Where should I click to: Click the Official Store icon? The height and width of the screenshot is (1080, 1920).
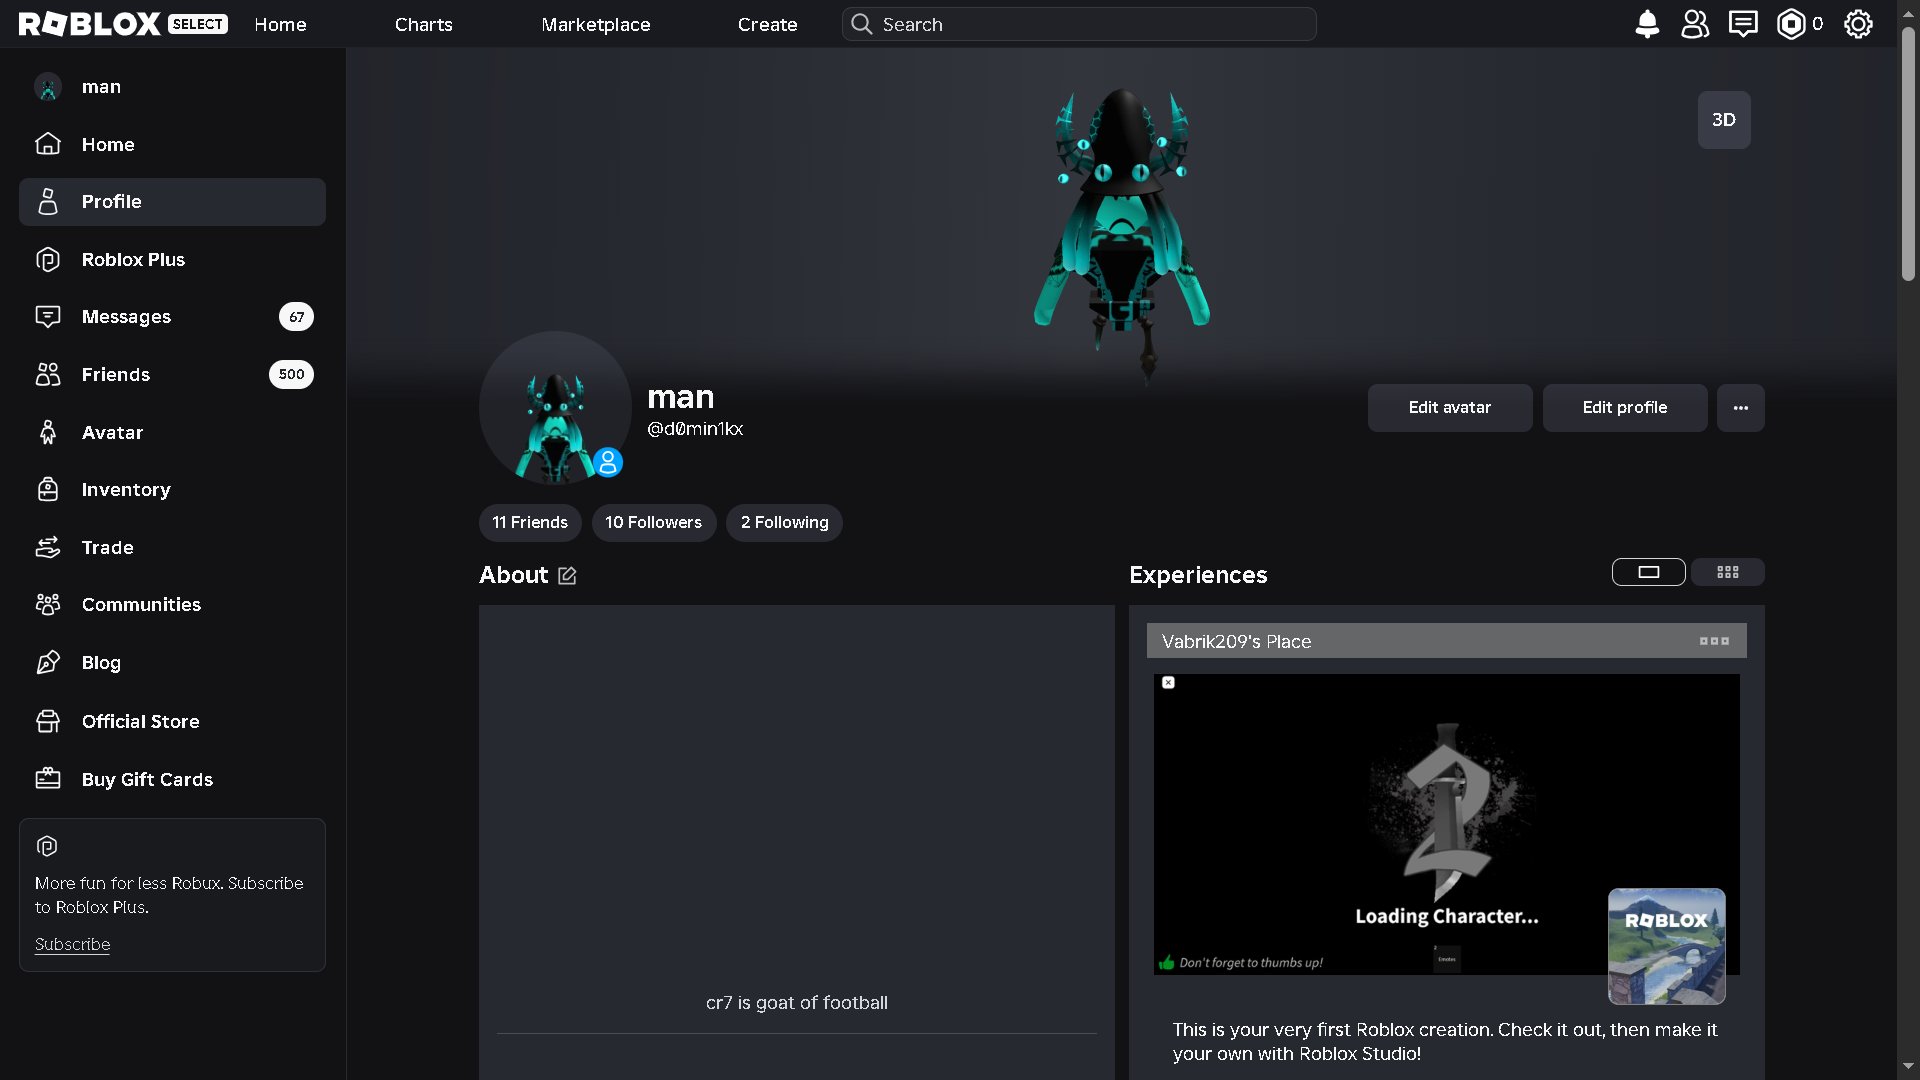pyautogui.click(x=48, y=721)
